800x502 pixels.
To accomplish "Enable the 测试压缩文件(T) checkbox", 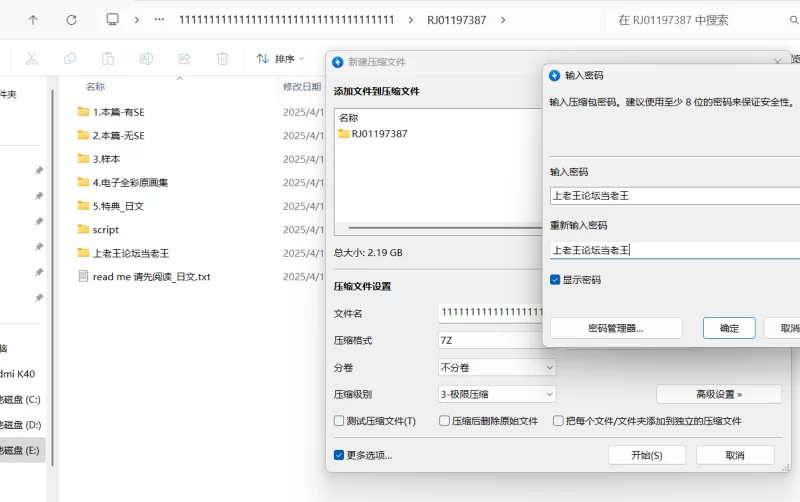I will [340, 421].
